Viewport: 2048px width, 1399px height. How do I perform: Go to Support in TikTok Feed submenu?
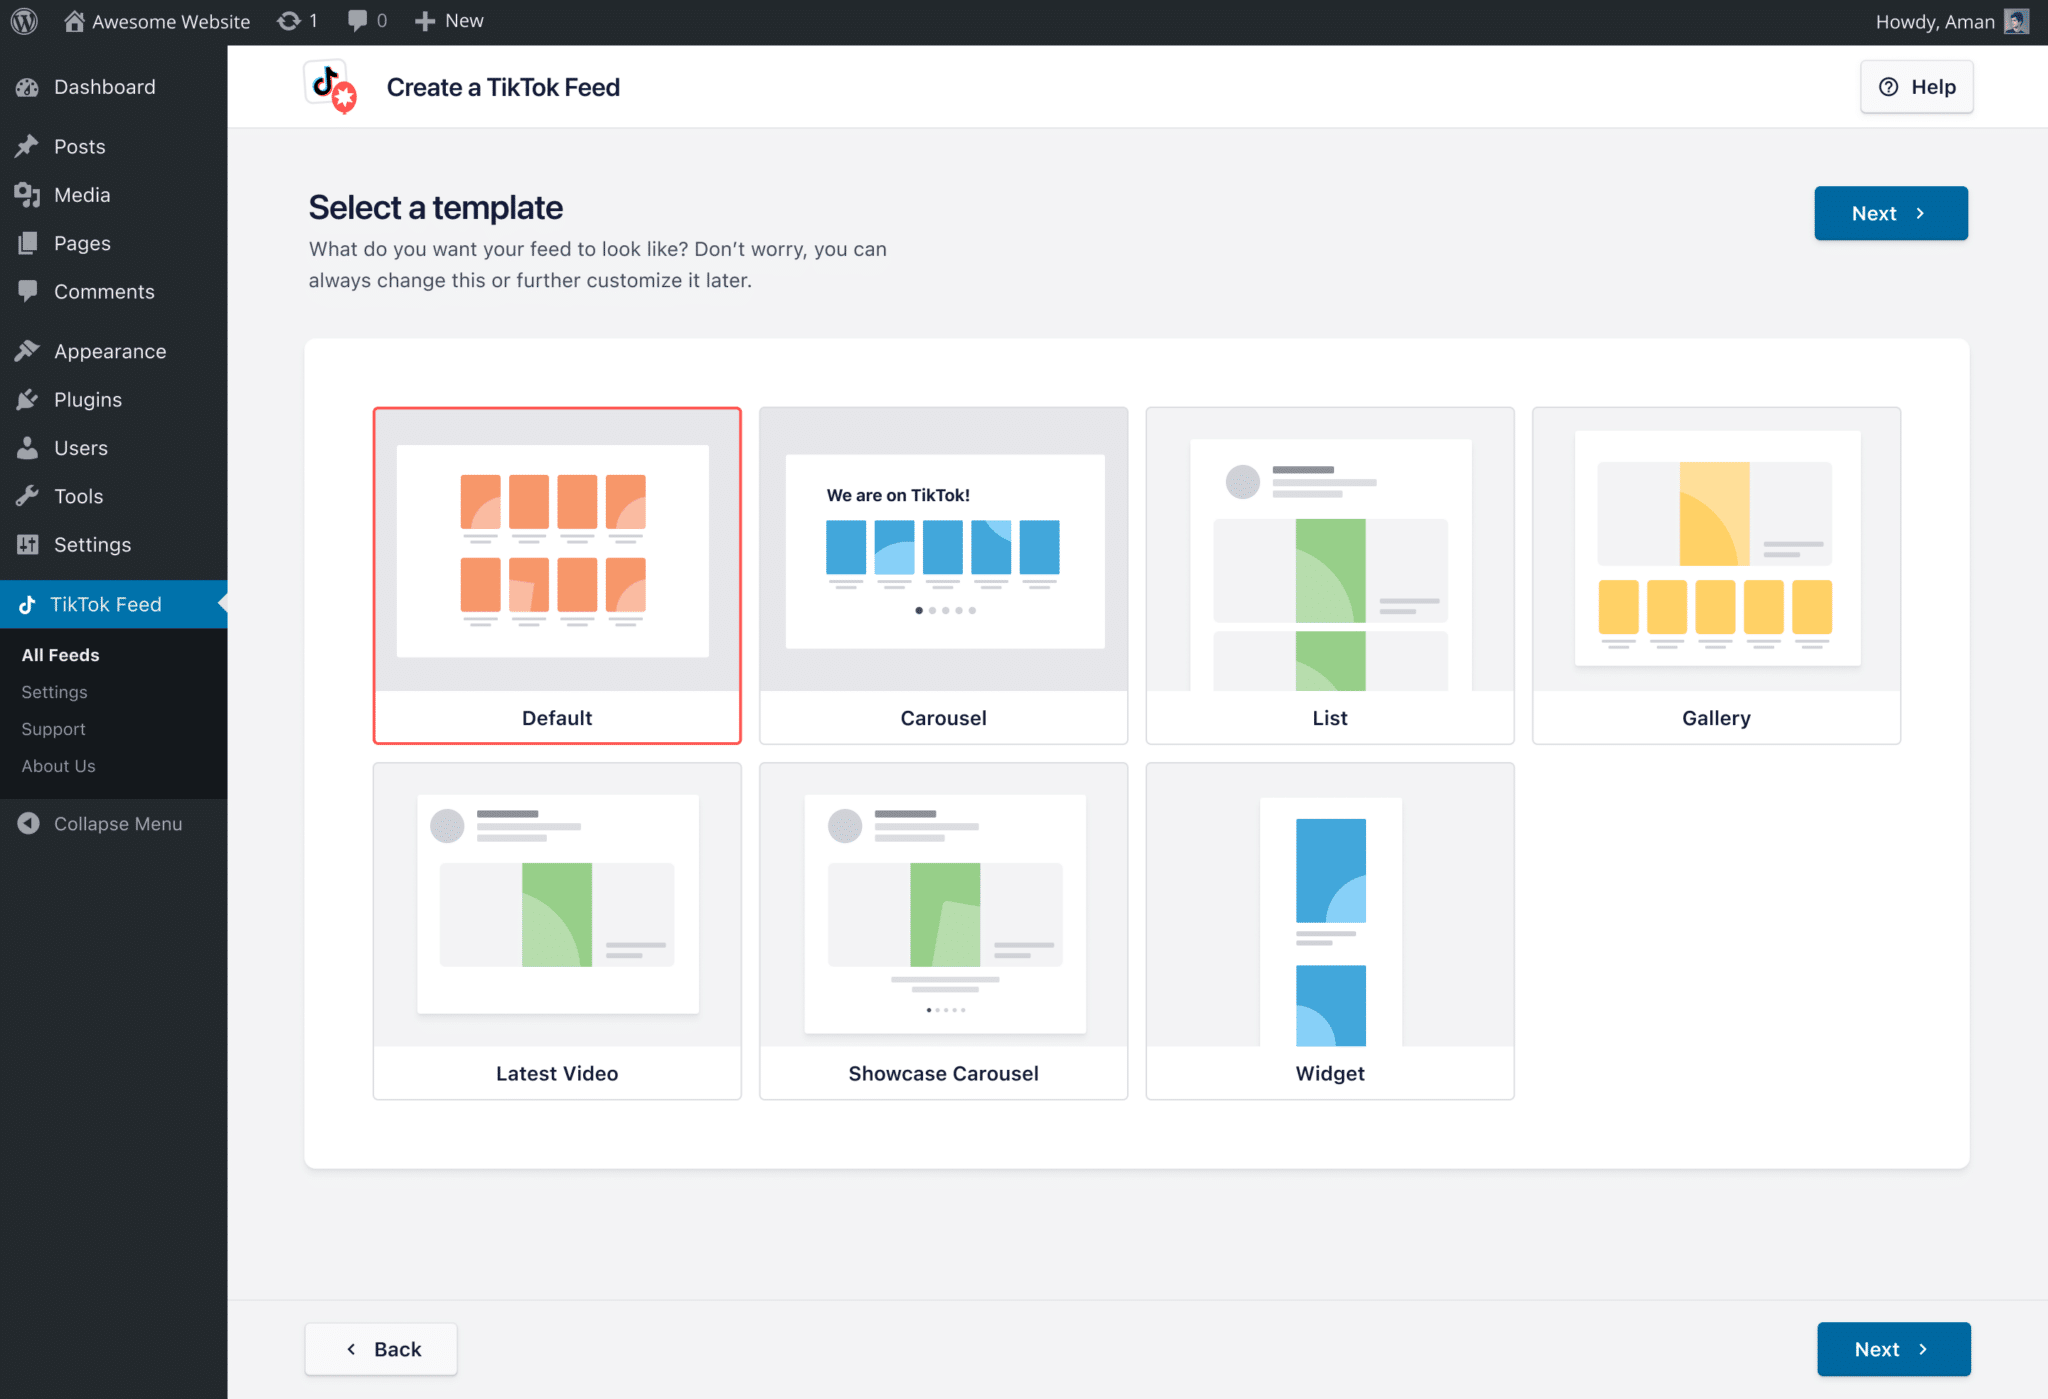(53, 729)
